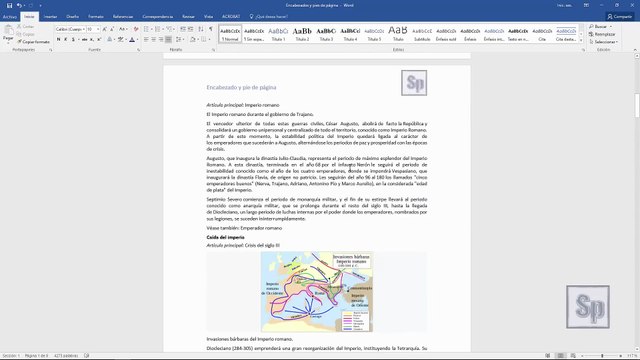The height and width of the screenshot is (360, 640).
Task: Activate Copiar formato painter
Action: [33, 42]
